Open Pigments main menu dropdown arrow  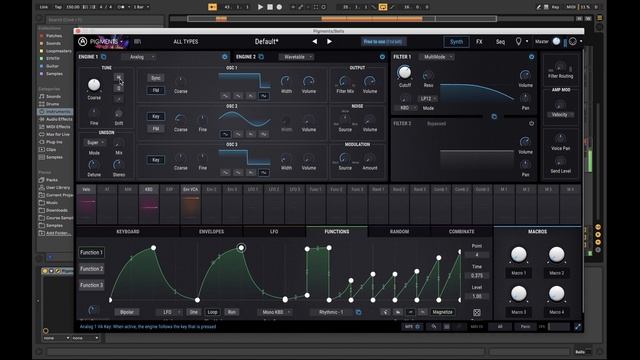122,42
